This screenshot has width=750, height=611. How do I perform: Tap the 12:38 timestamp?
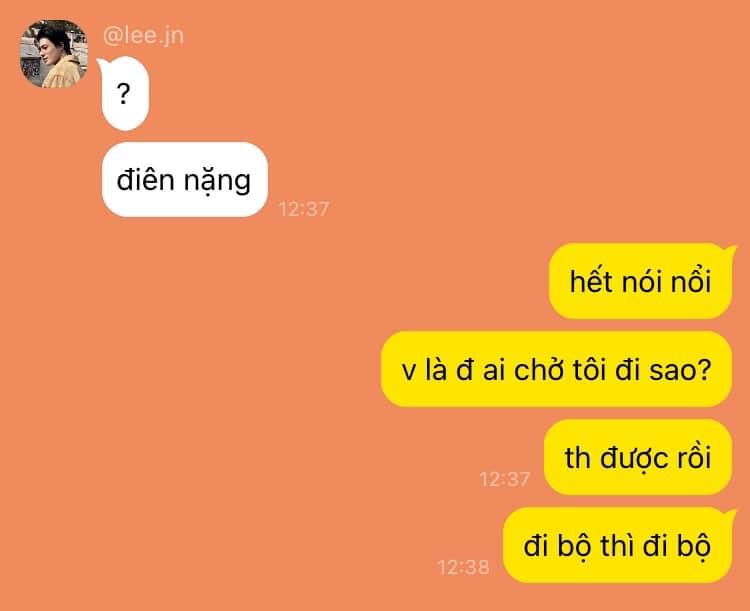pyautogui.click(x=463, y=567)
